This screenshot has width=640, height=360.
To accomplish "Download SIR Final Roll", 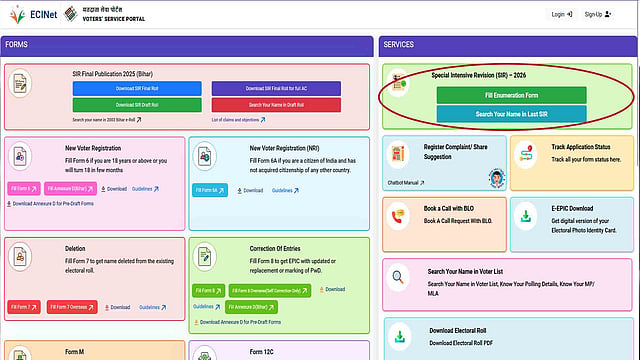I will (x=137, y=89).
